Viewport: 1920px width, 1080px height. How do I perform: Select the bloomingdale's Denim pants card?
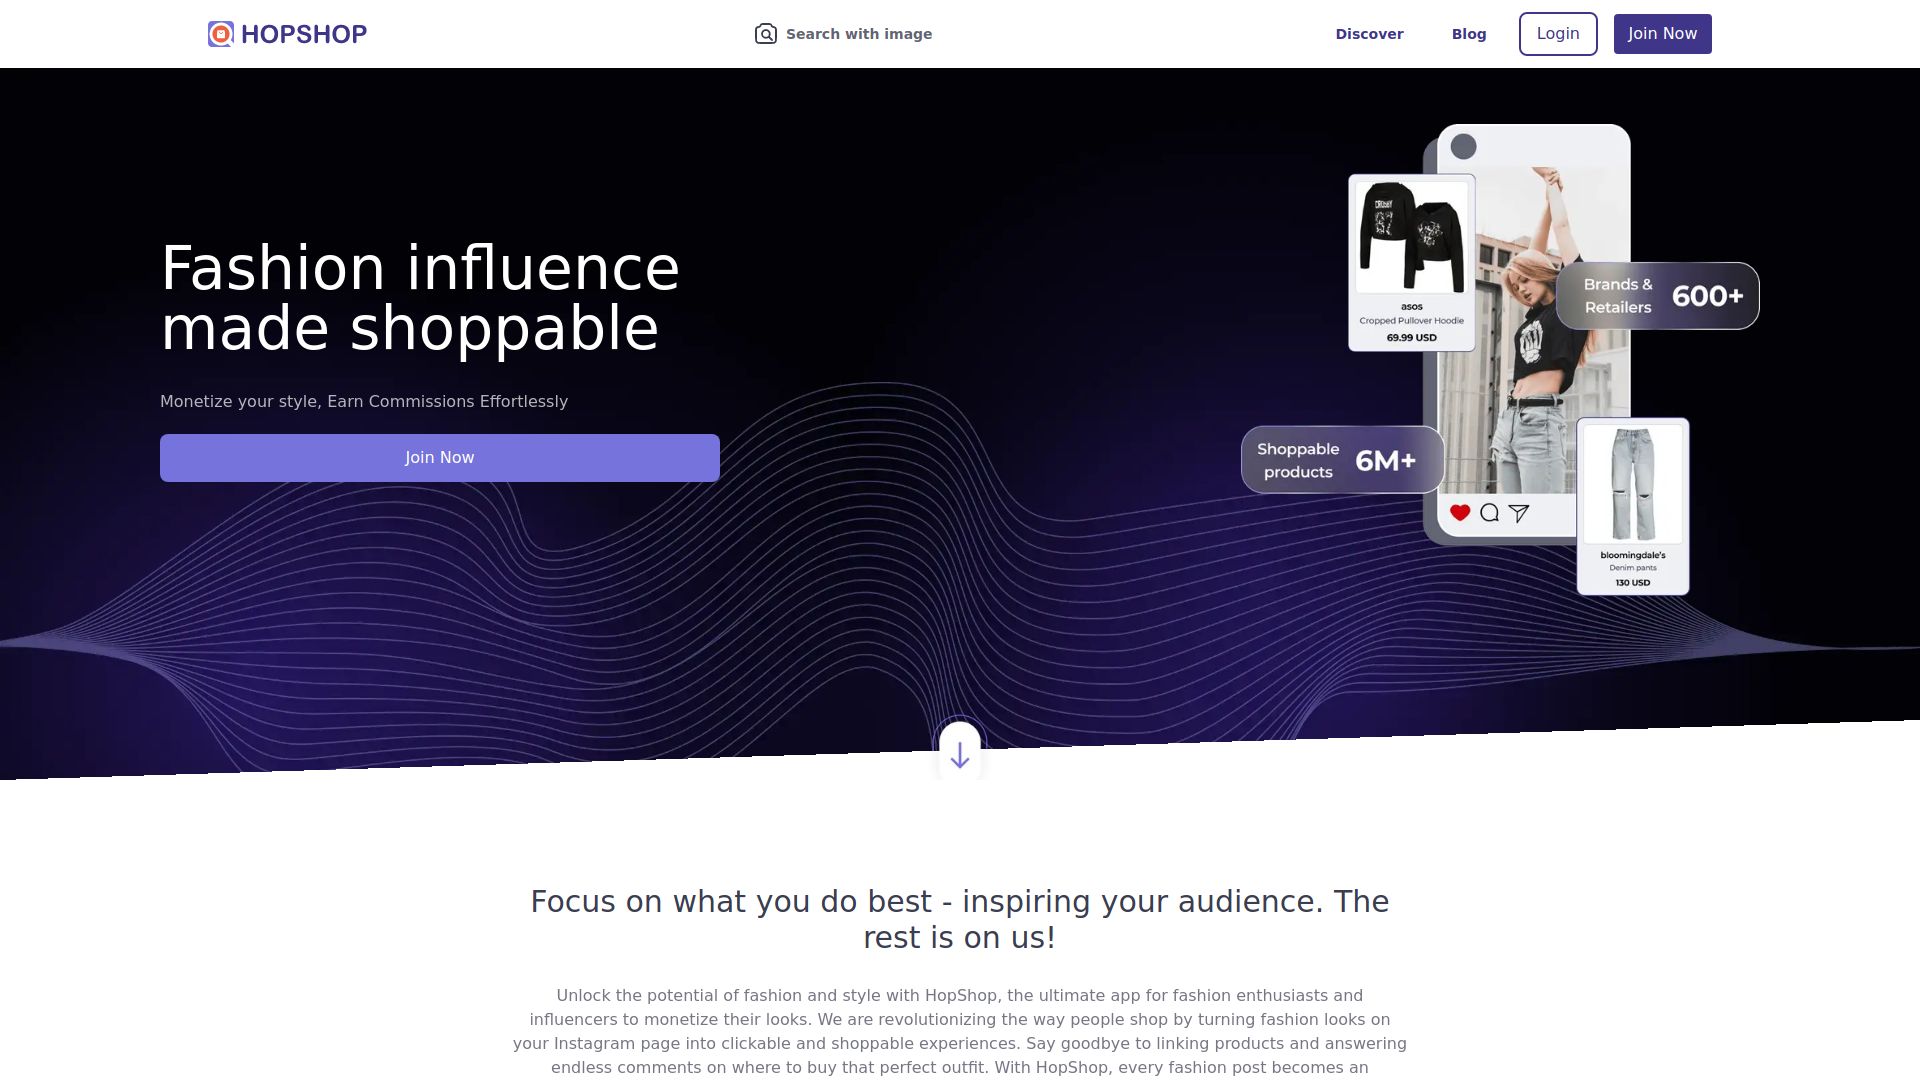[x=1633, y=506]
